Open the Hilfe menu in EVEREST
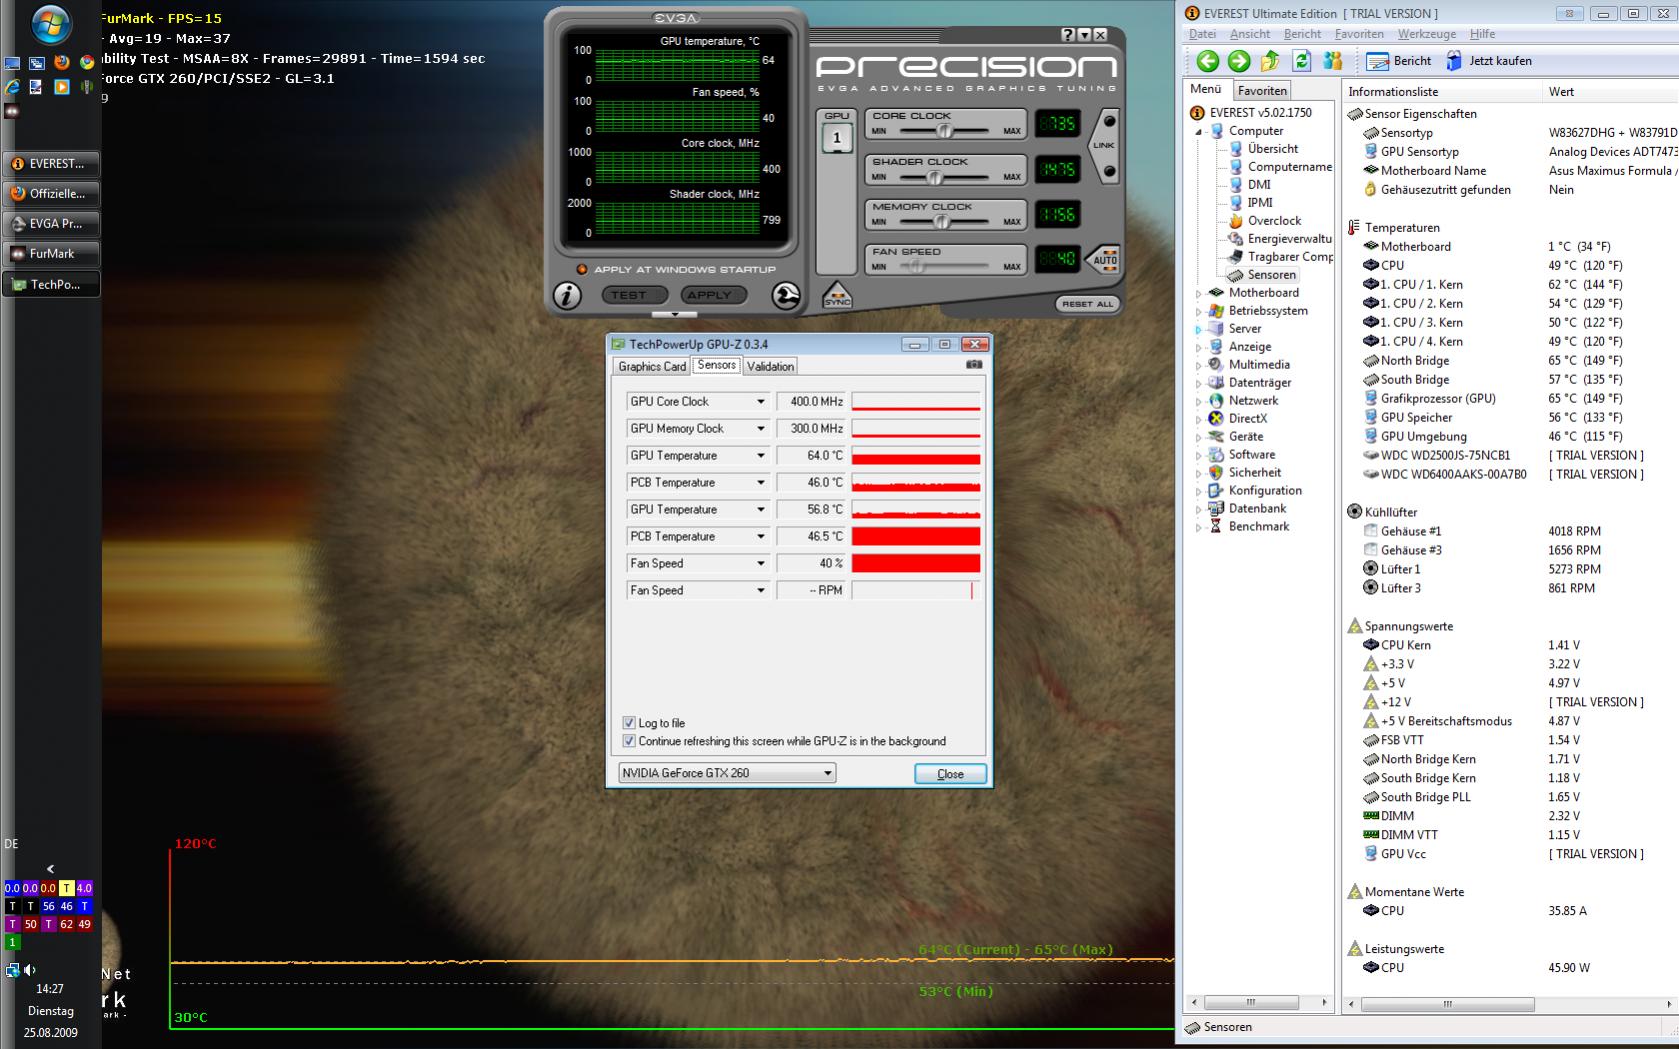 click(x=1483, y=34)
